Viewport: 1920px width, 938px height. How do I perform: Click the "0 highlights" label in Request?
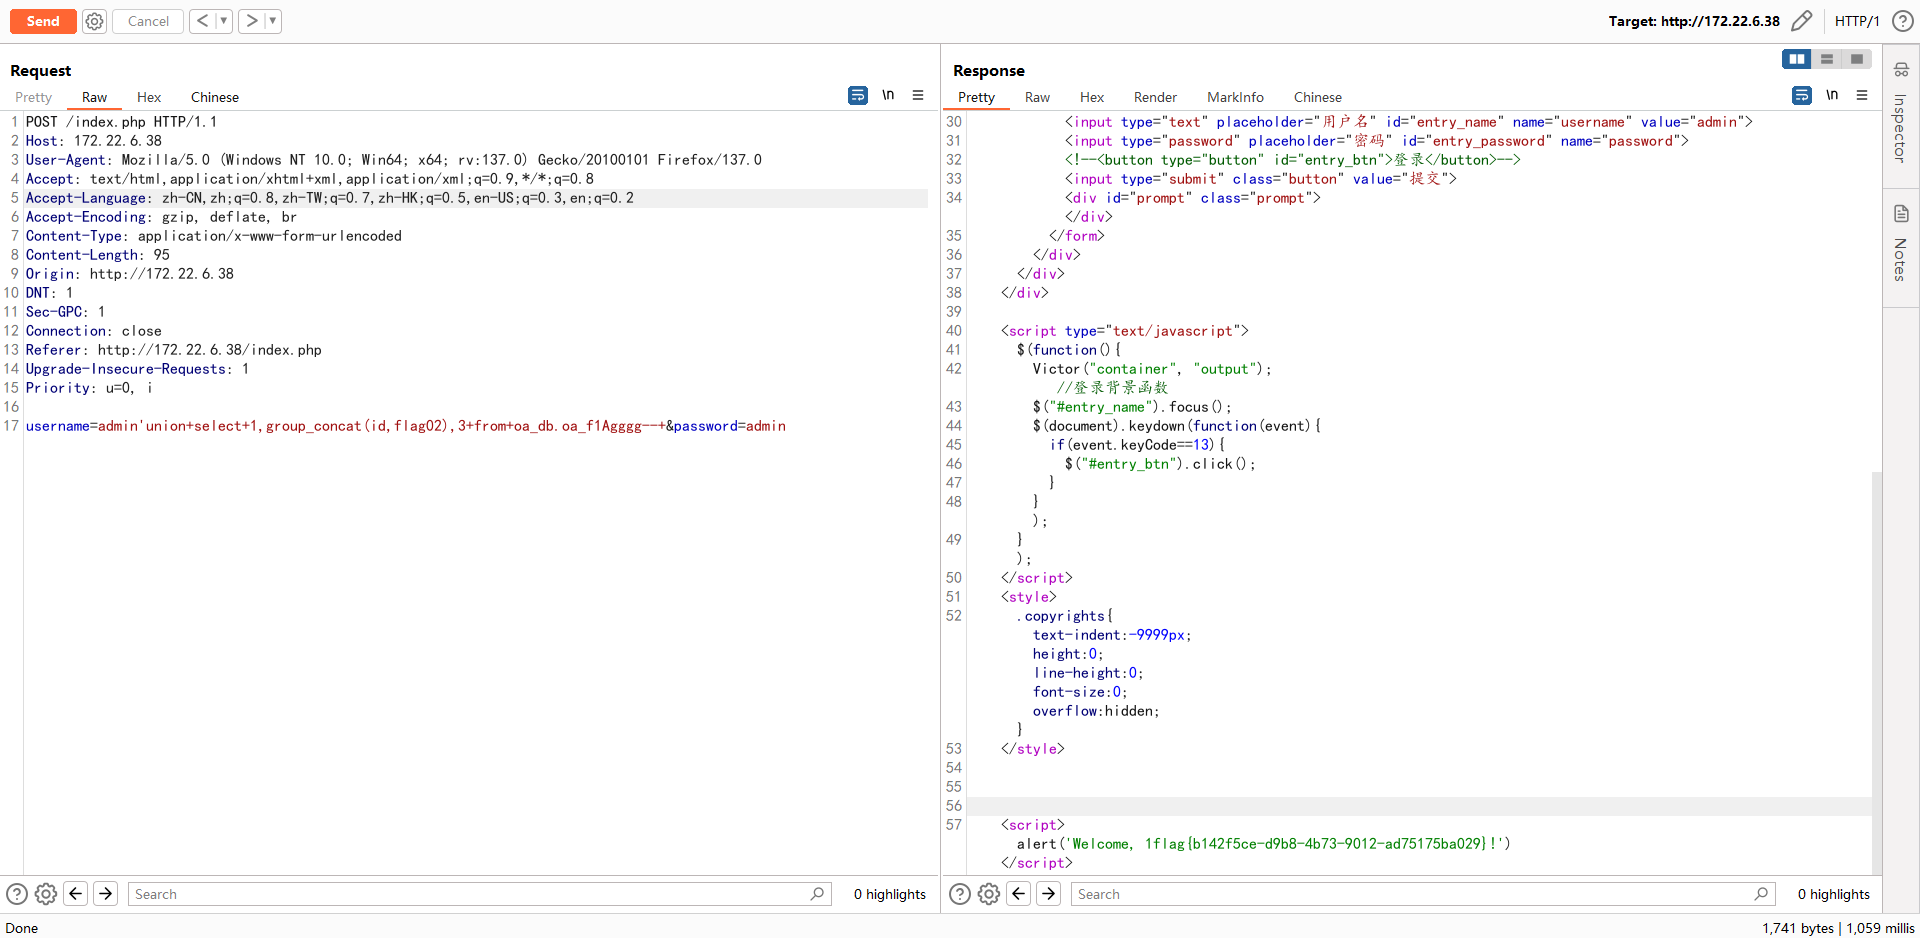pyautogui.click(x=890, y=894)
